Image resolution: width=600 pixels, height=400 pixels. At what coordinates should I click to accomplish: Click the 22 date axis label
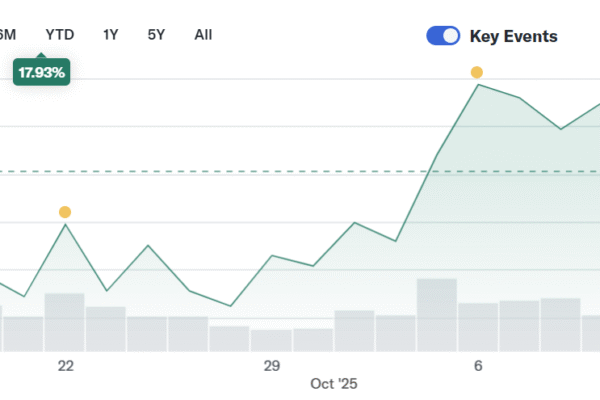65,366
